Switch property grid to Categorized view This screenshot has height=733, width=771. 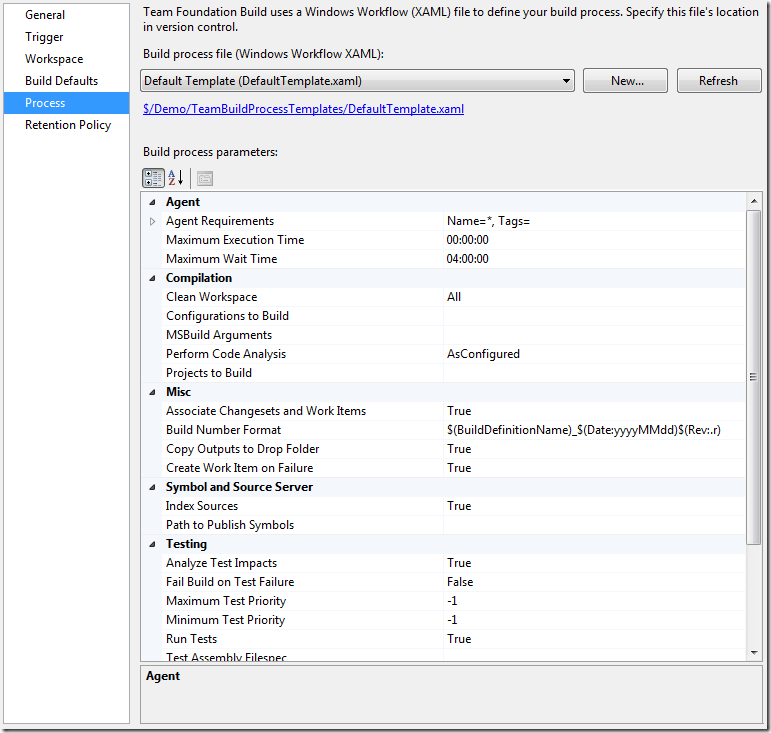pos(153,178)
